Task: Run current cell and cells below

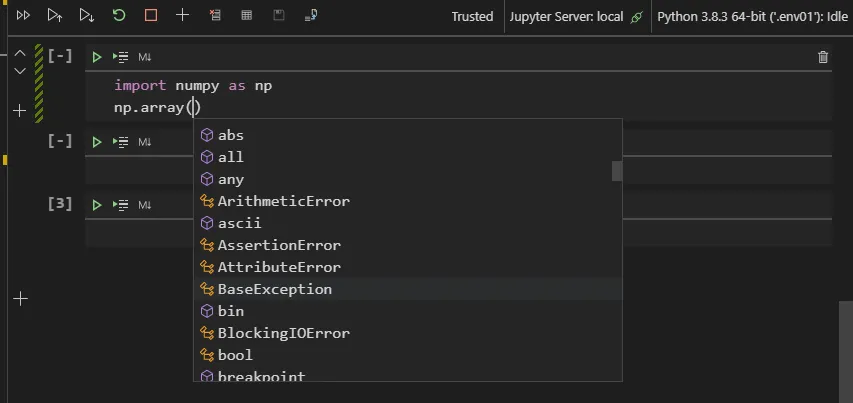Action: click(x=87, y=16)
